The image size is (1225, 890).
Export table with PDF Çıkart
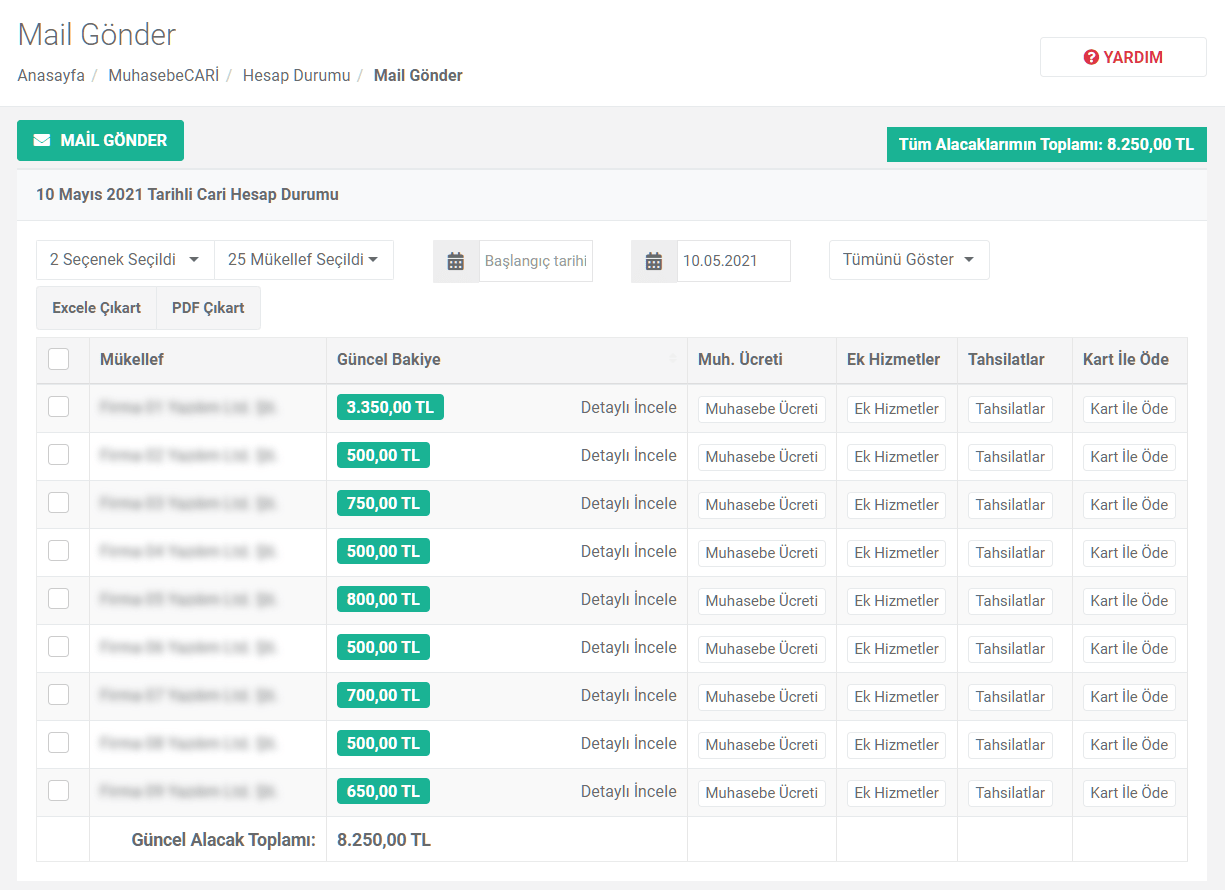click(x=208, y=308)
